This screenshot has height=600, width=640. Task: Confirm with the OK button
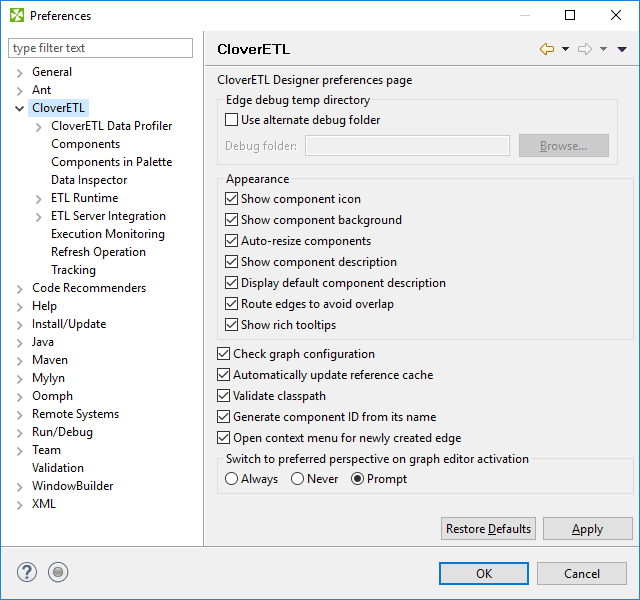484,574
